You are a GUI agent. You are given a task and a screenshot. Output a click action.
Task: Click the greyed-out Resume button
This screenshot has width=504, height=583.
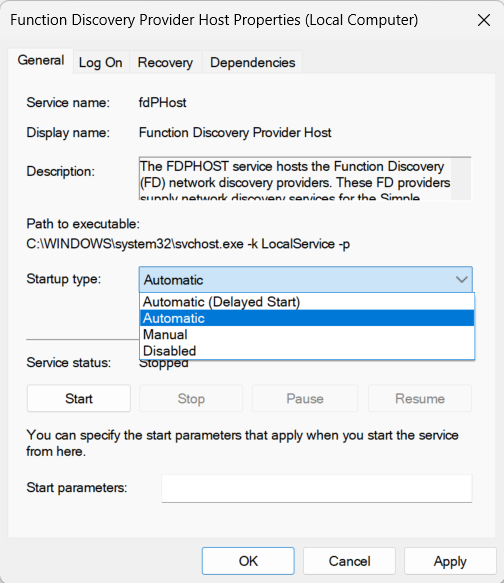tap(420, 399)
